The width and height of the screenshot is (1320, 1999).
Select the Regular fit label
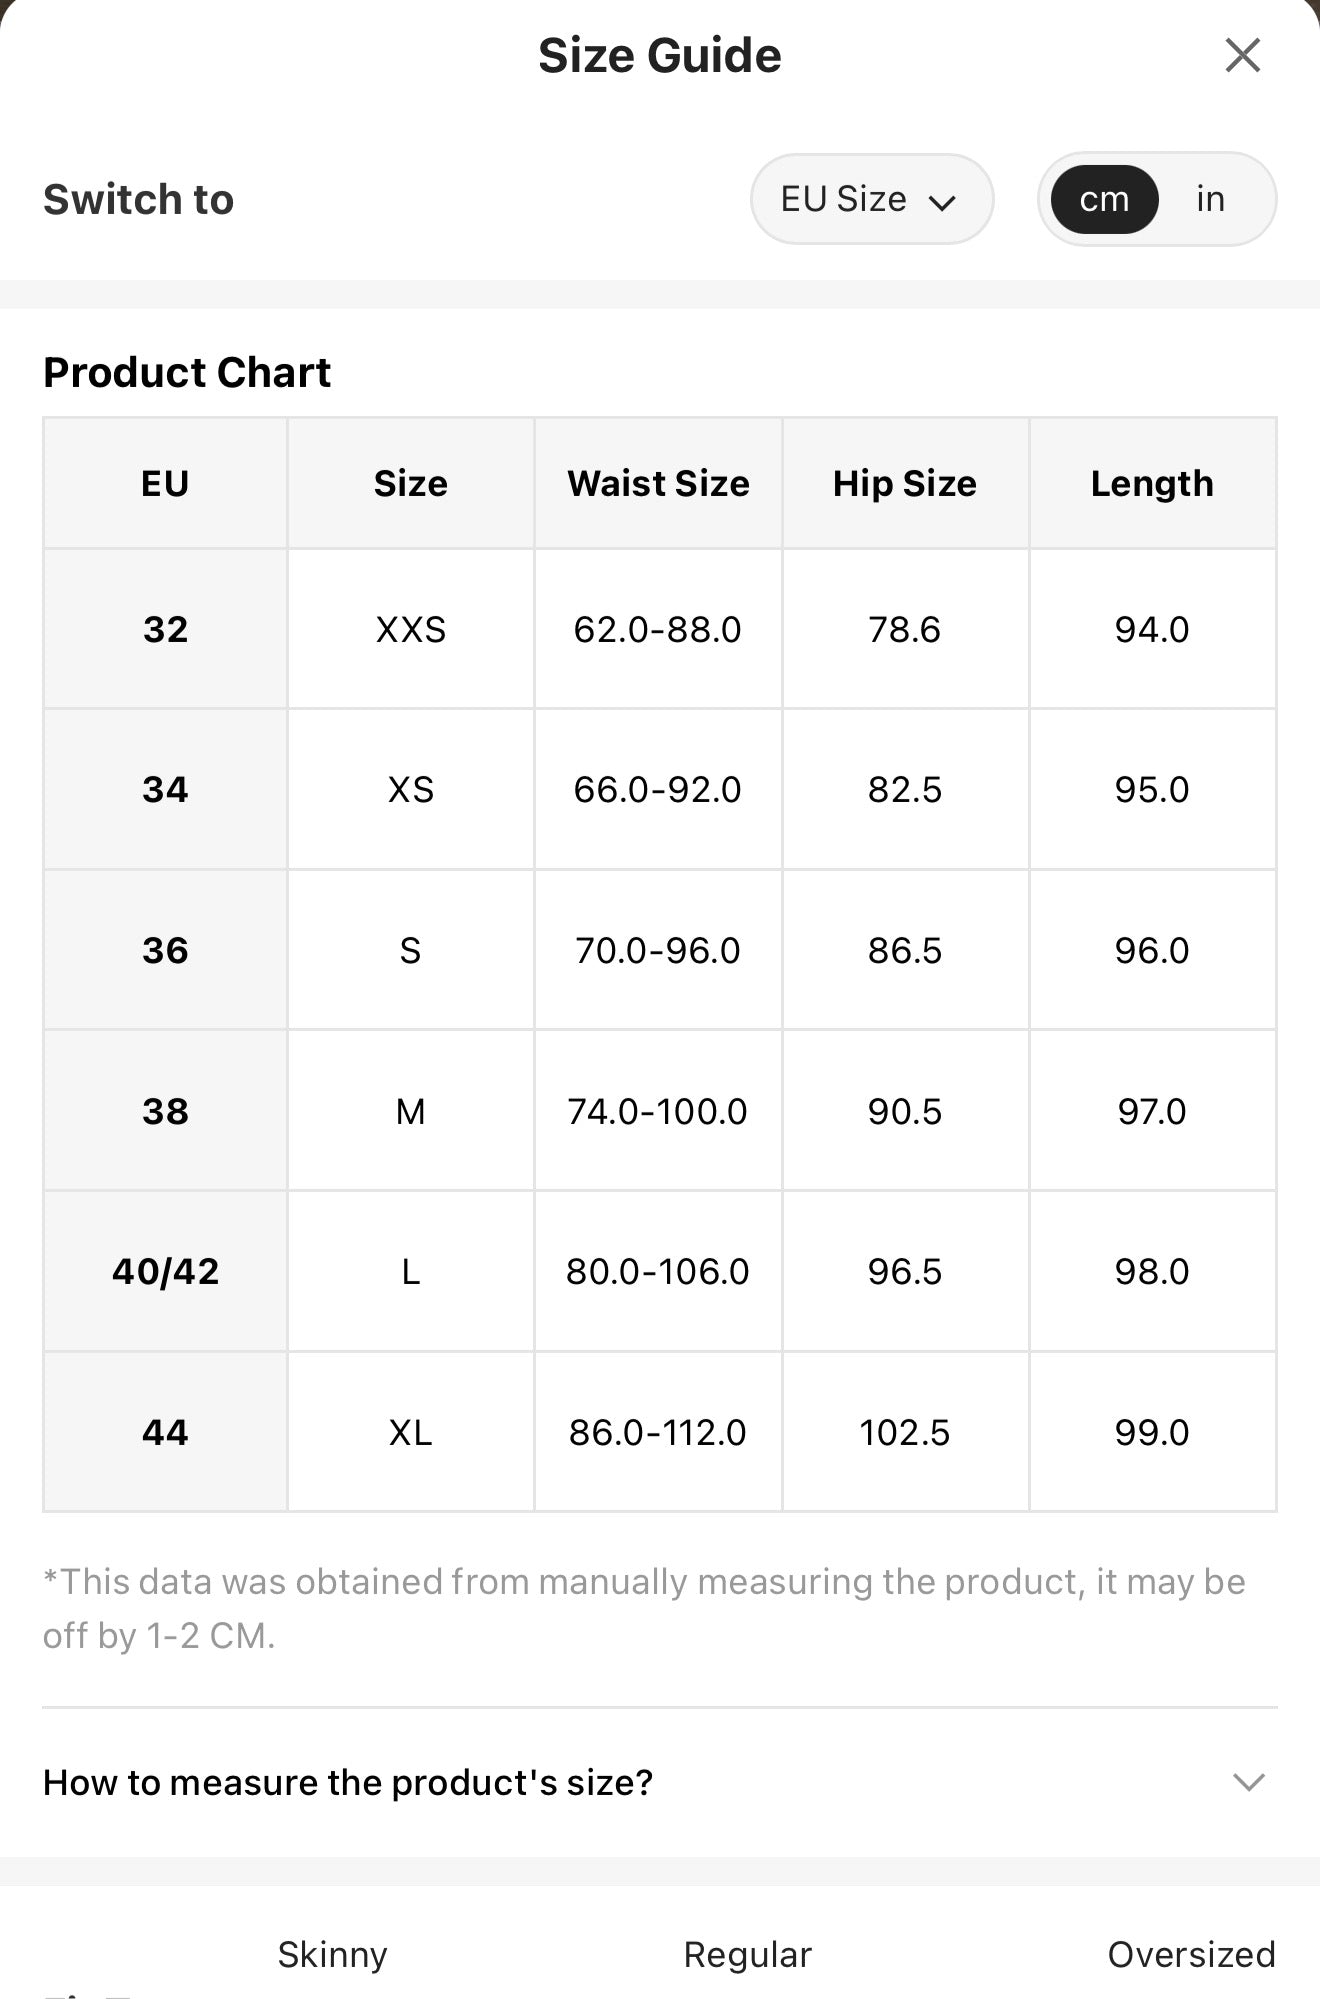pyautogui.click(x=747, y=1954)
